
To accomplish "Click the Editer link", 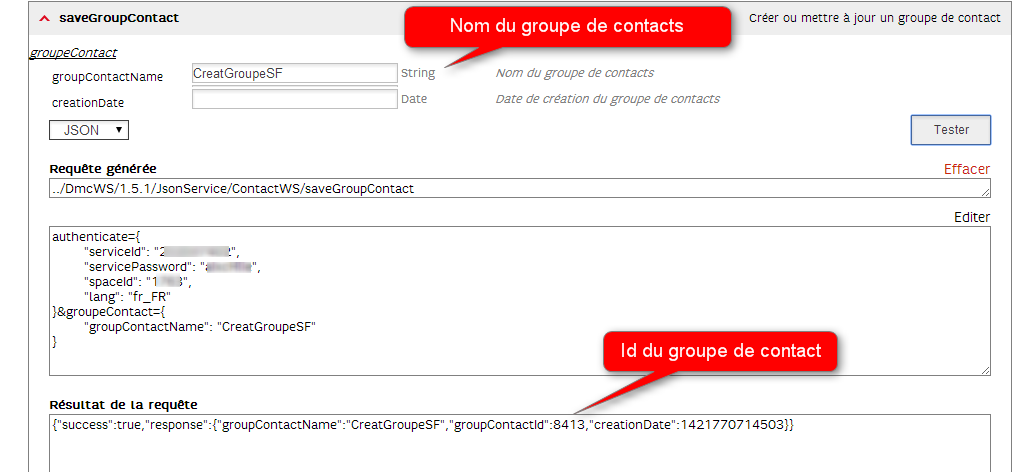I will click(971, 218).
